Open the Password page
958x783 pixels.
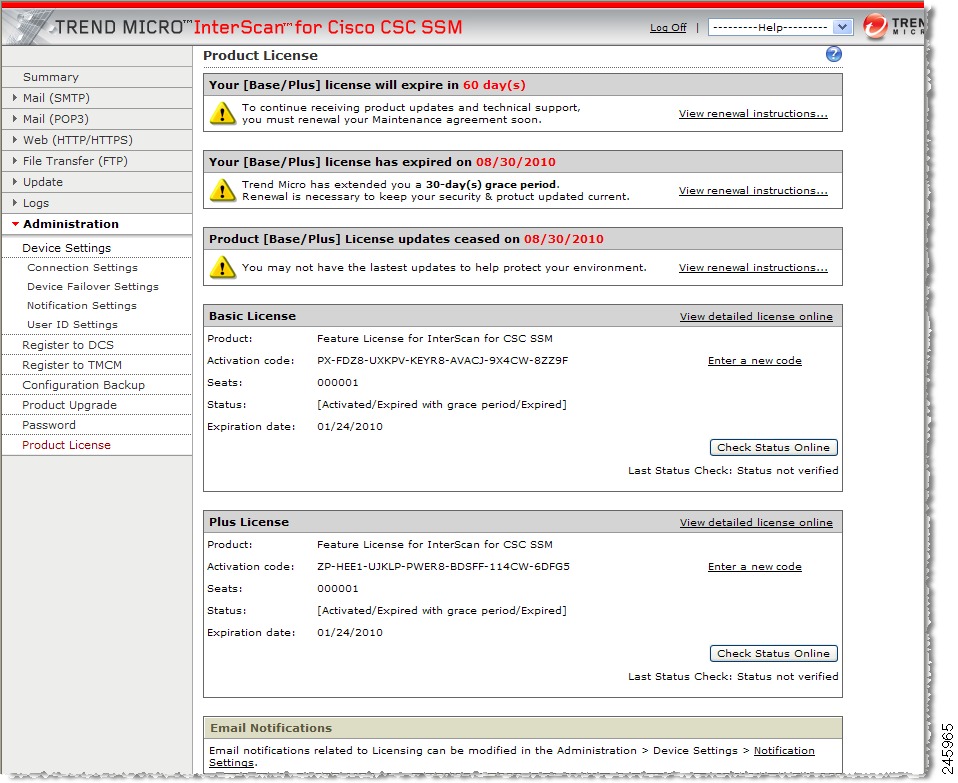click(x=49, y=425)
